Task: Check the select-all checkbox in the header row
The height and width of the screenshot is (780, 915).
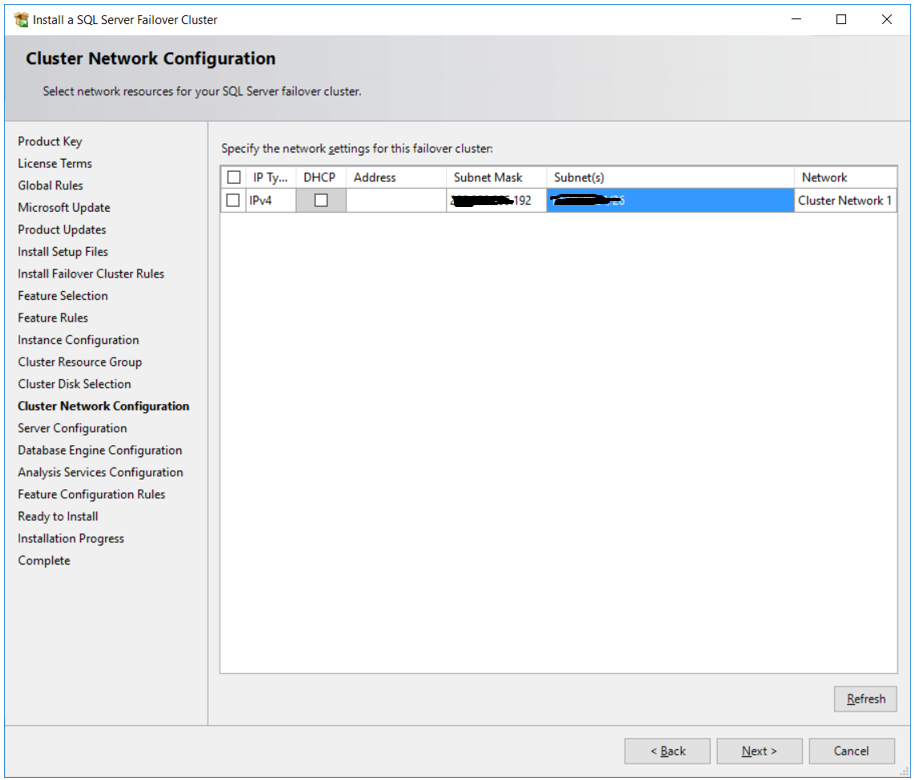Action: point(234,177)
